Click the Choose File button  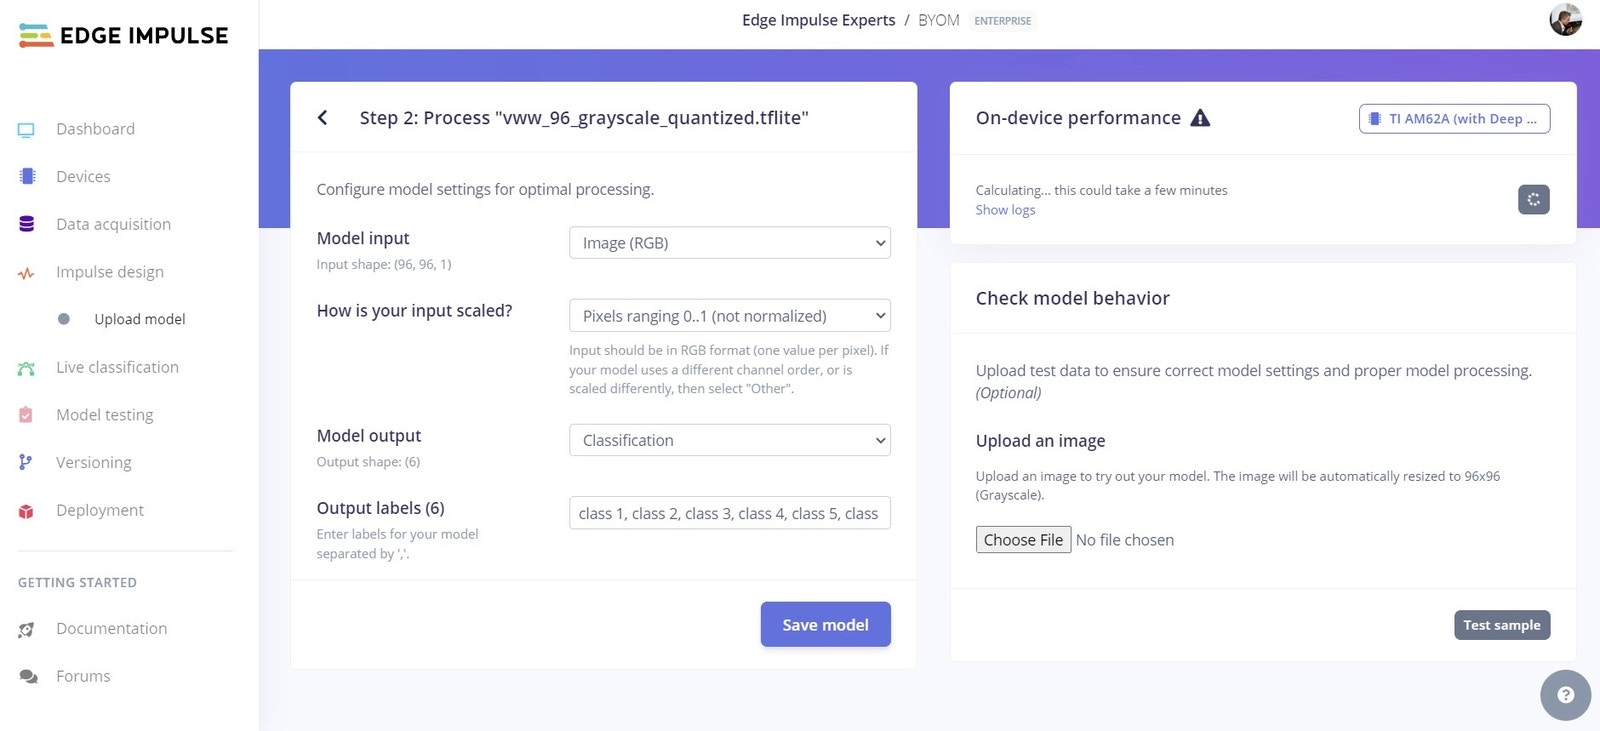coord(1023,540)
